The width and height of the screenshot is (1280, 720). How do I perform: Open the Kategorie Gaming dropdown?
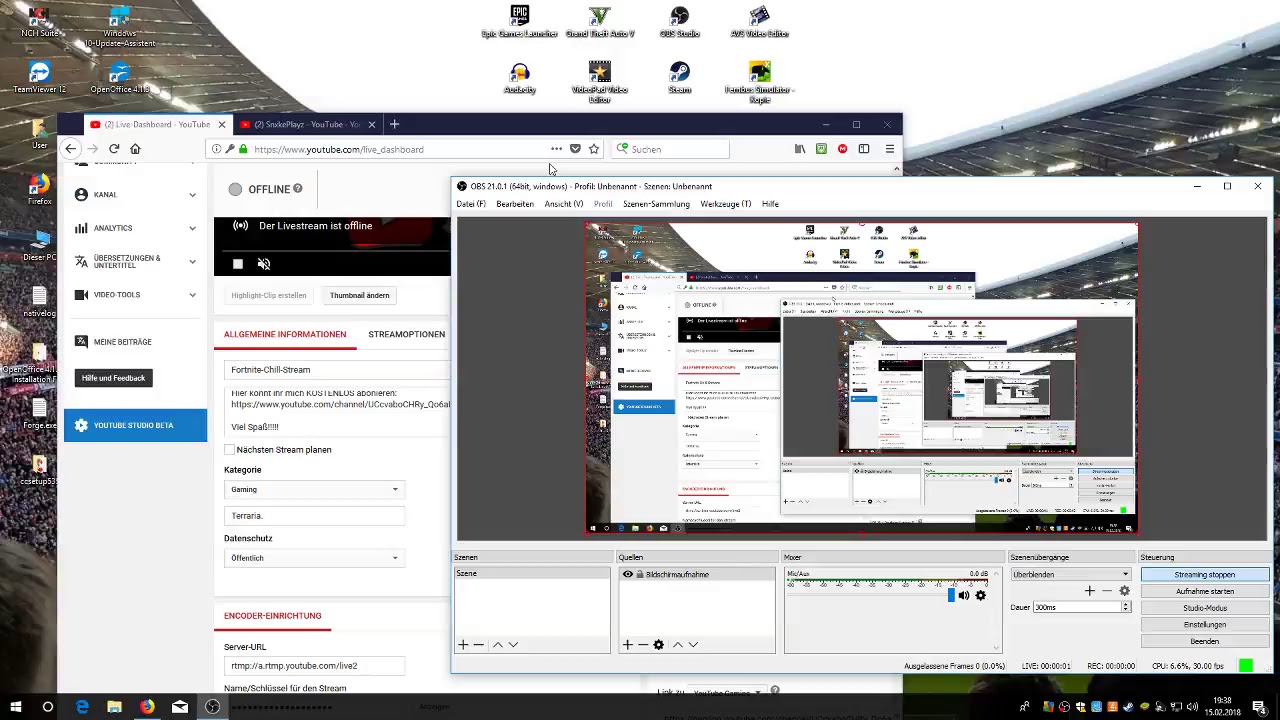pos(314,490)
